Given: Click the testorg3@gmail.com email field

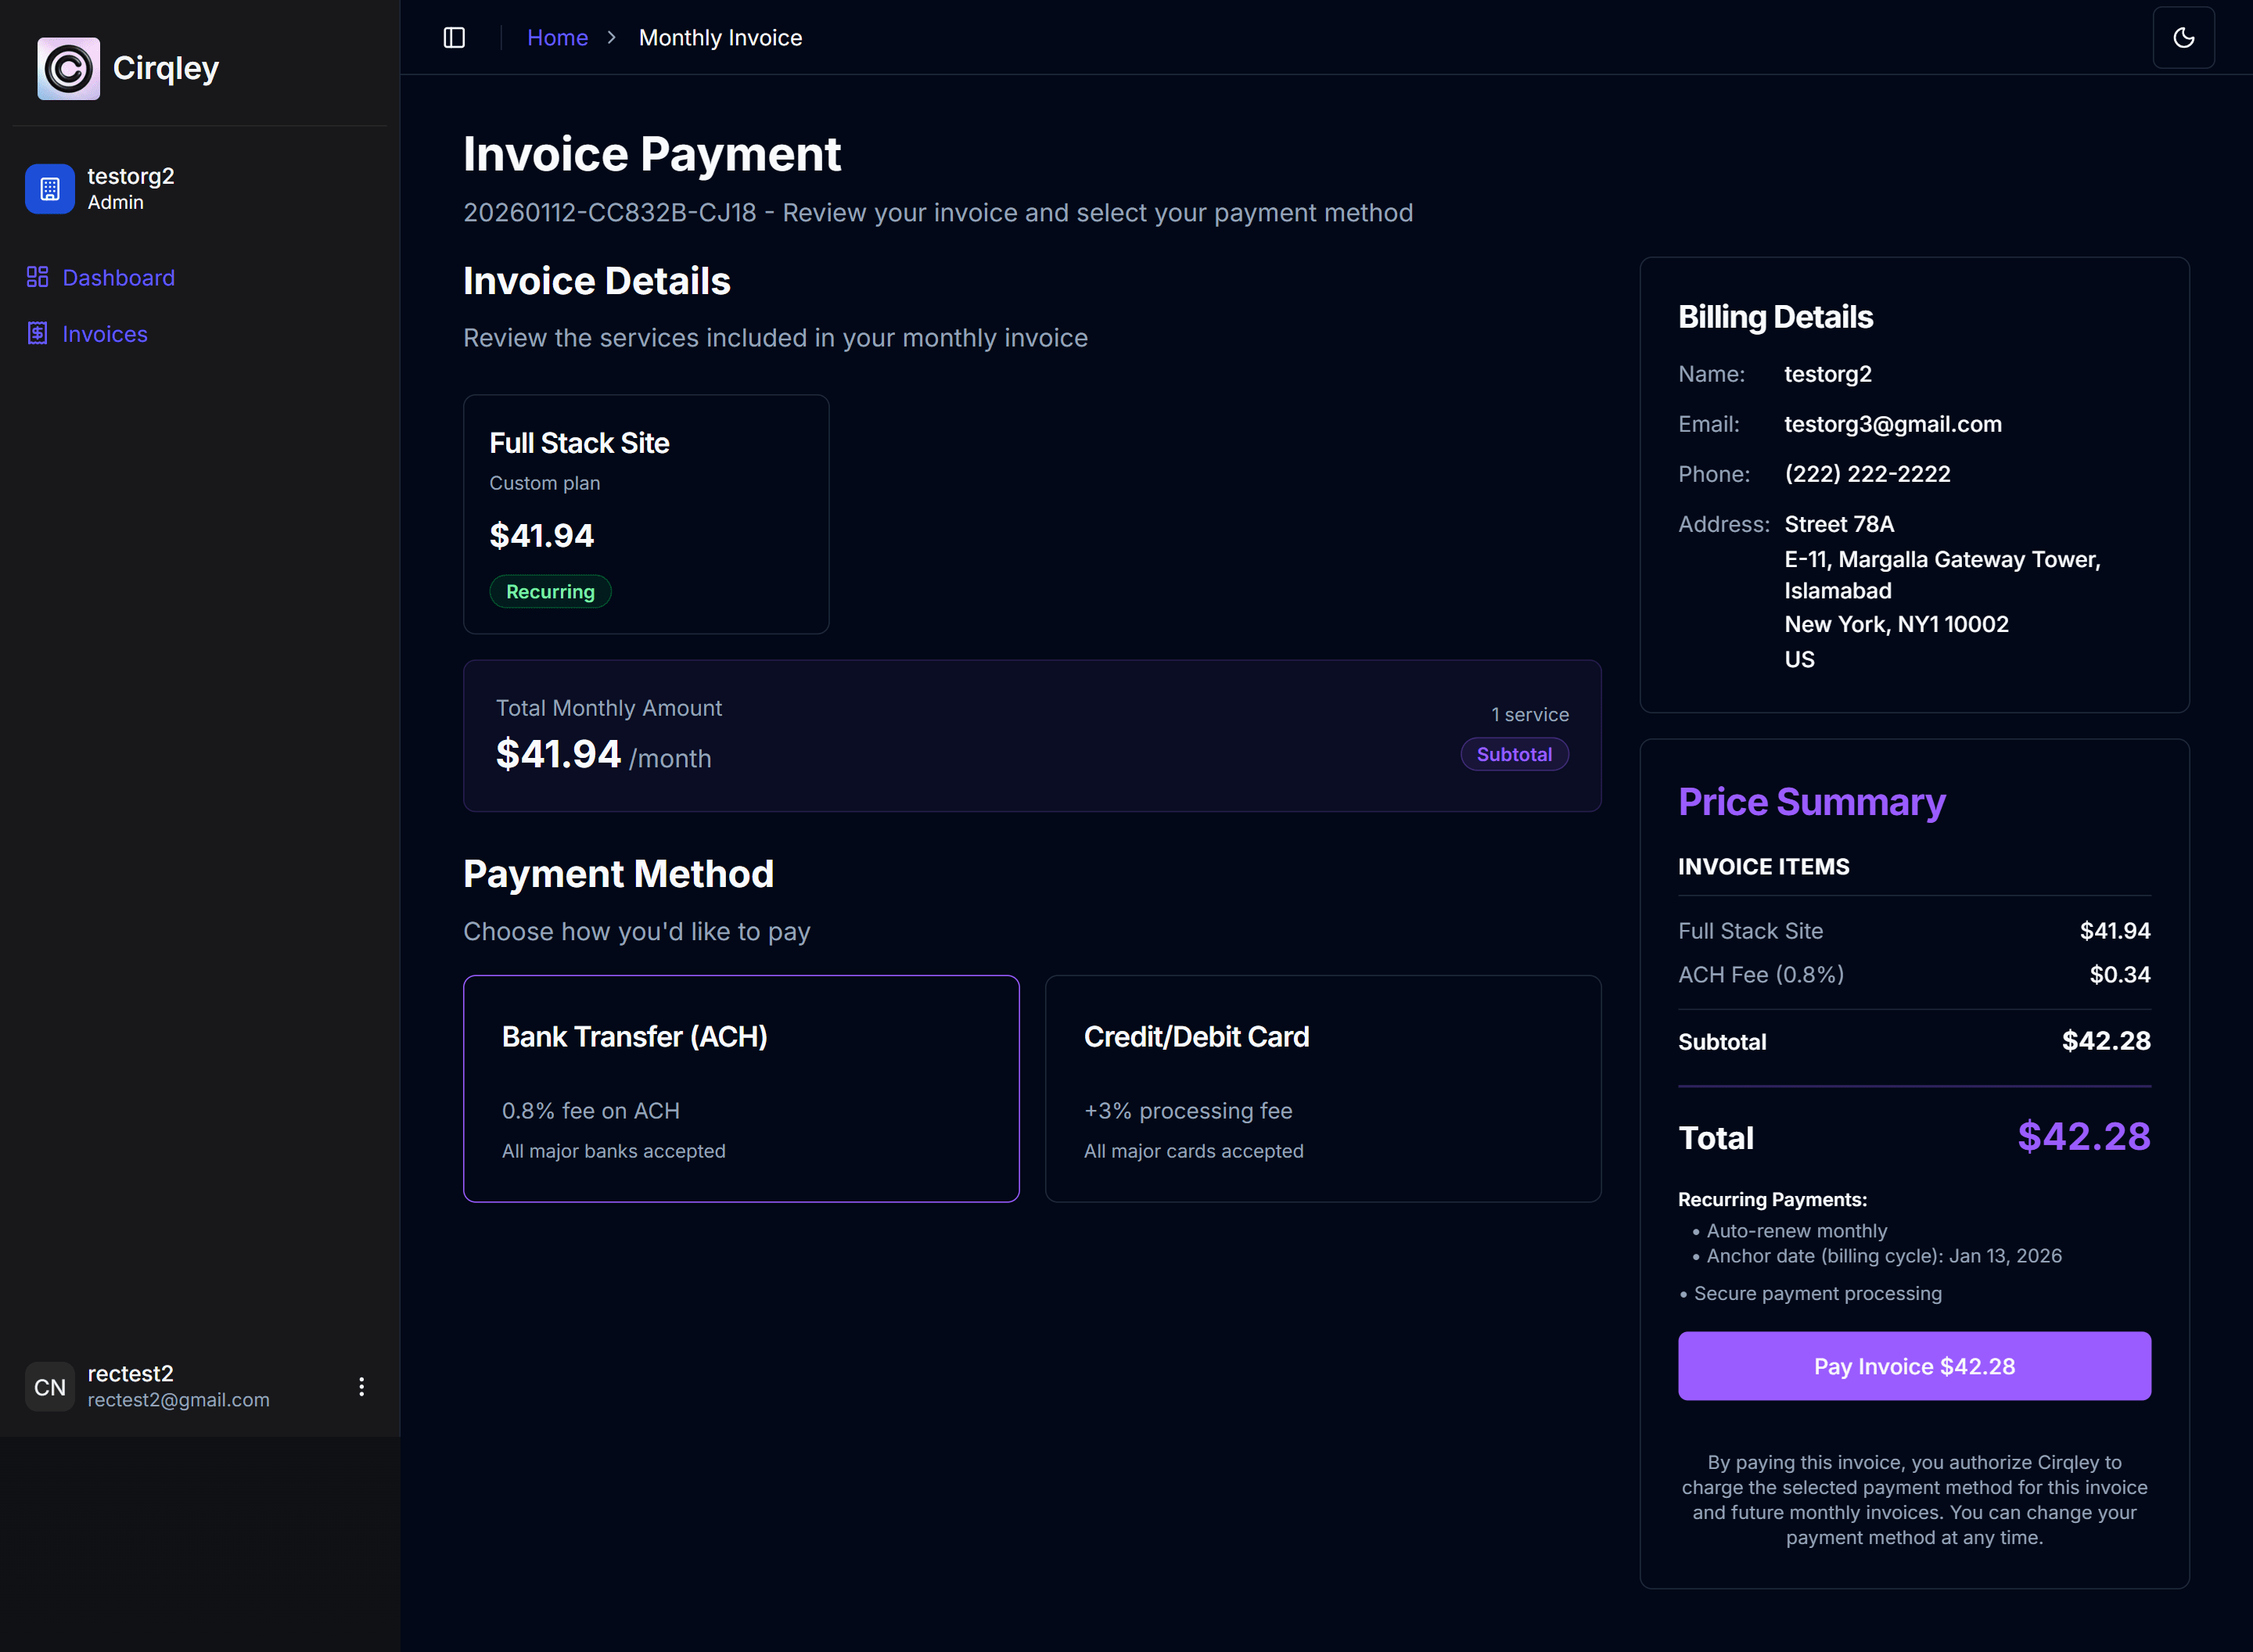Looking at the screenshot, I should pos(1892,424).
